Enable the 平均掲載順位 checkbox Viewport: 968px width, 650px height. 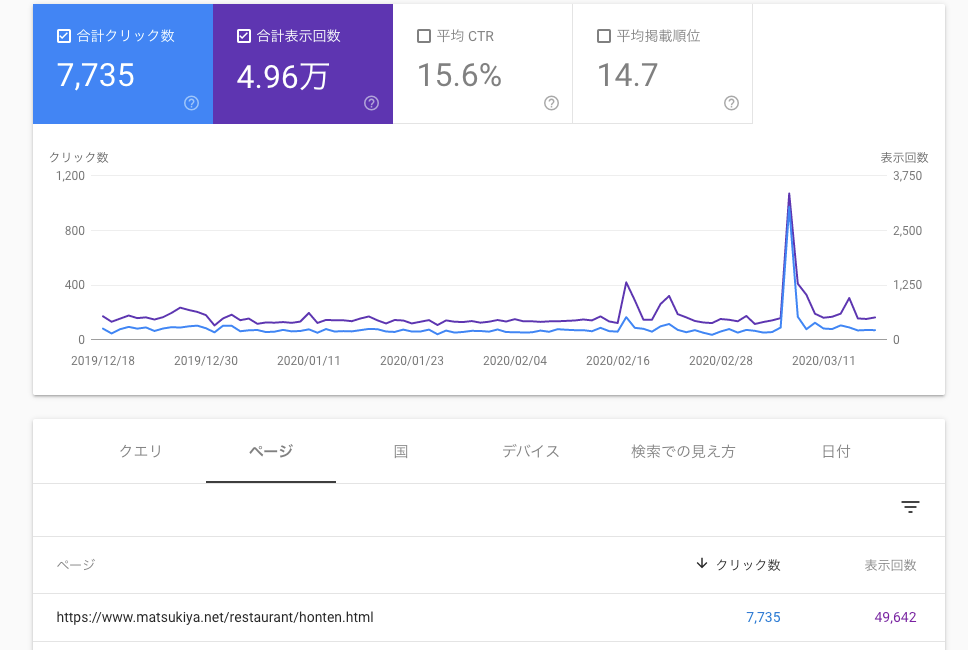click(x=604, y=36)
